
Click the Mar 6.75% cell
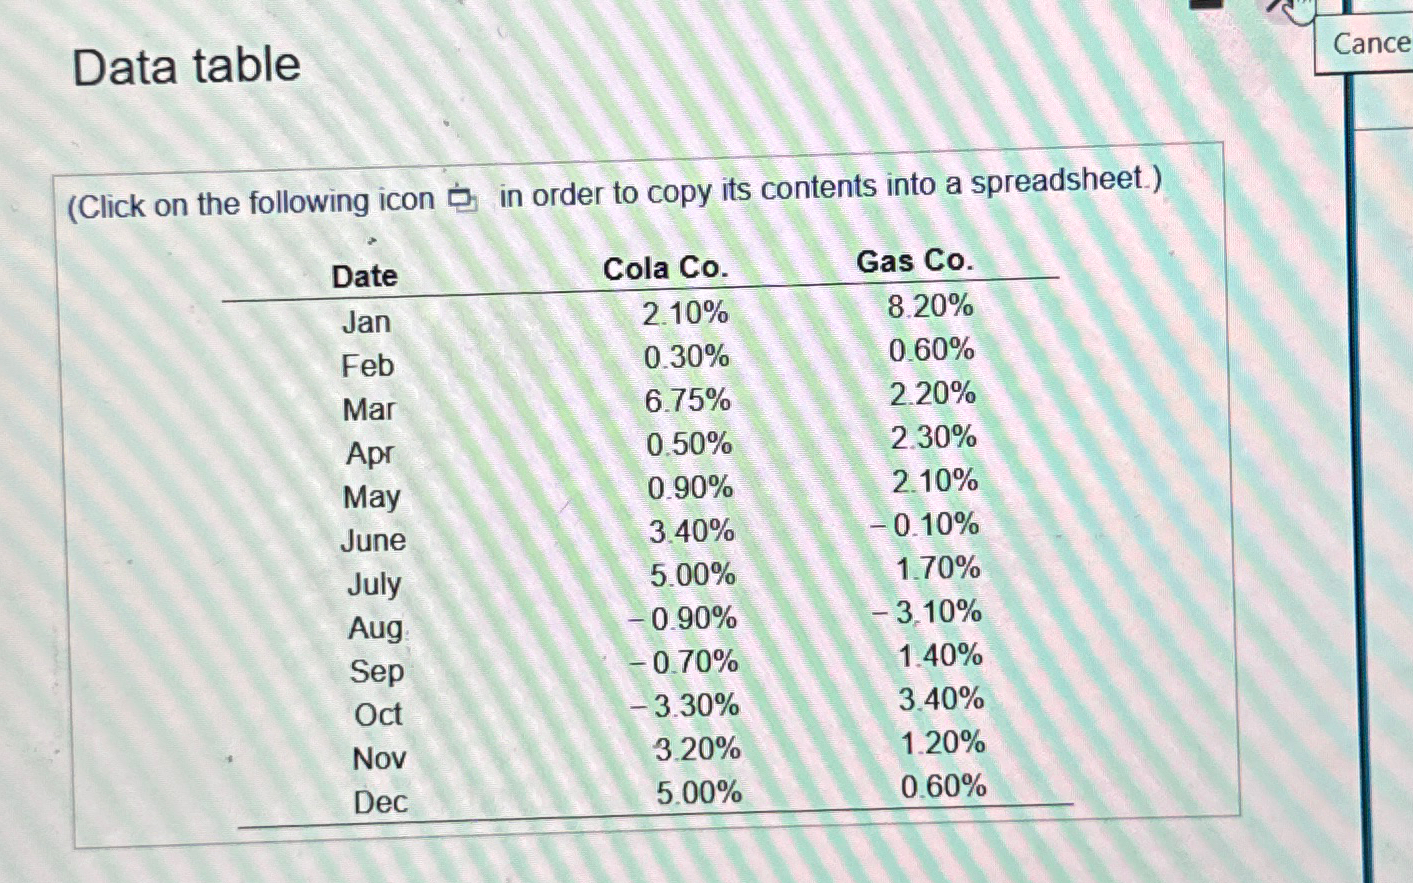pos(687,401)
